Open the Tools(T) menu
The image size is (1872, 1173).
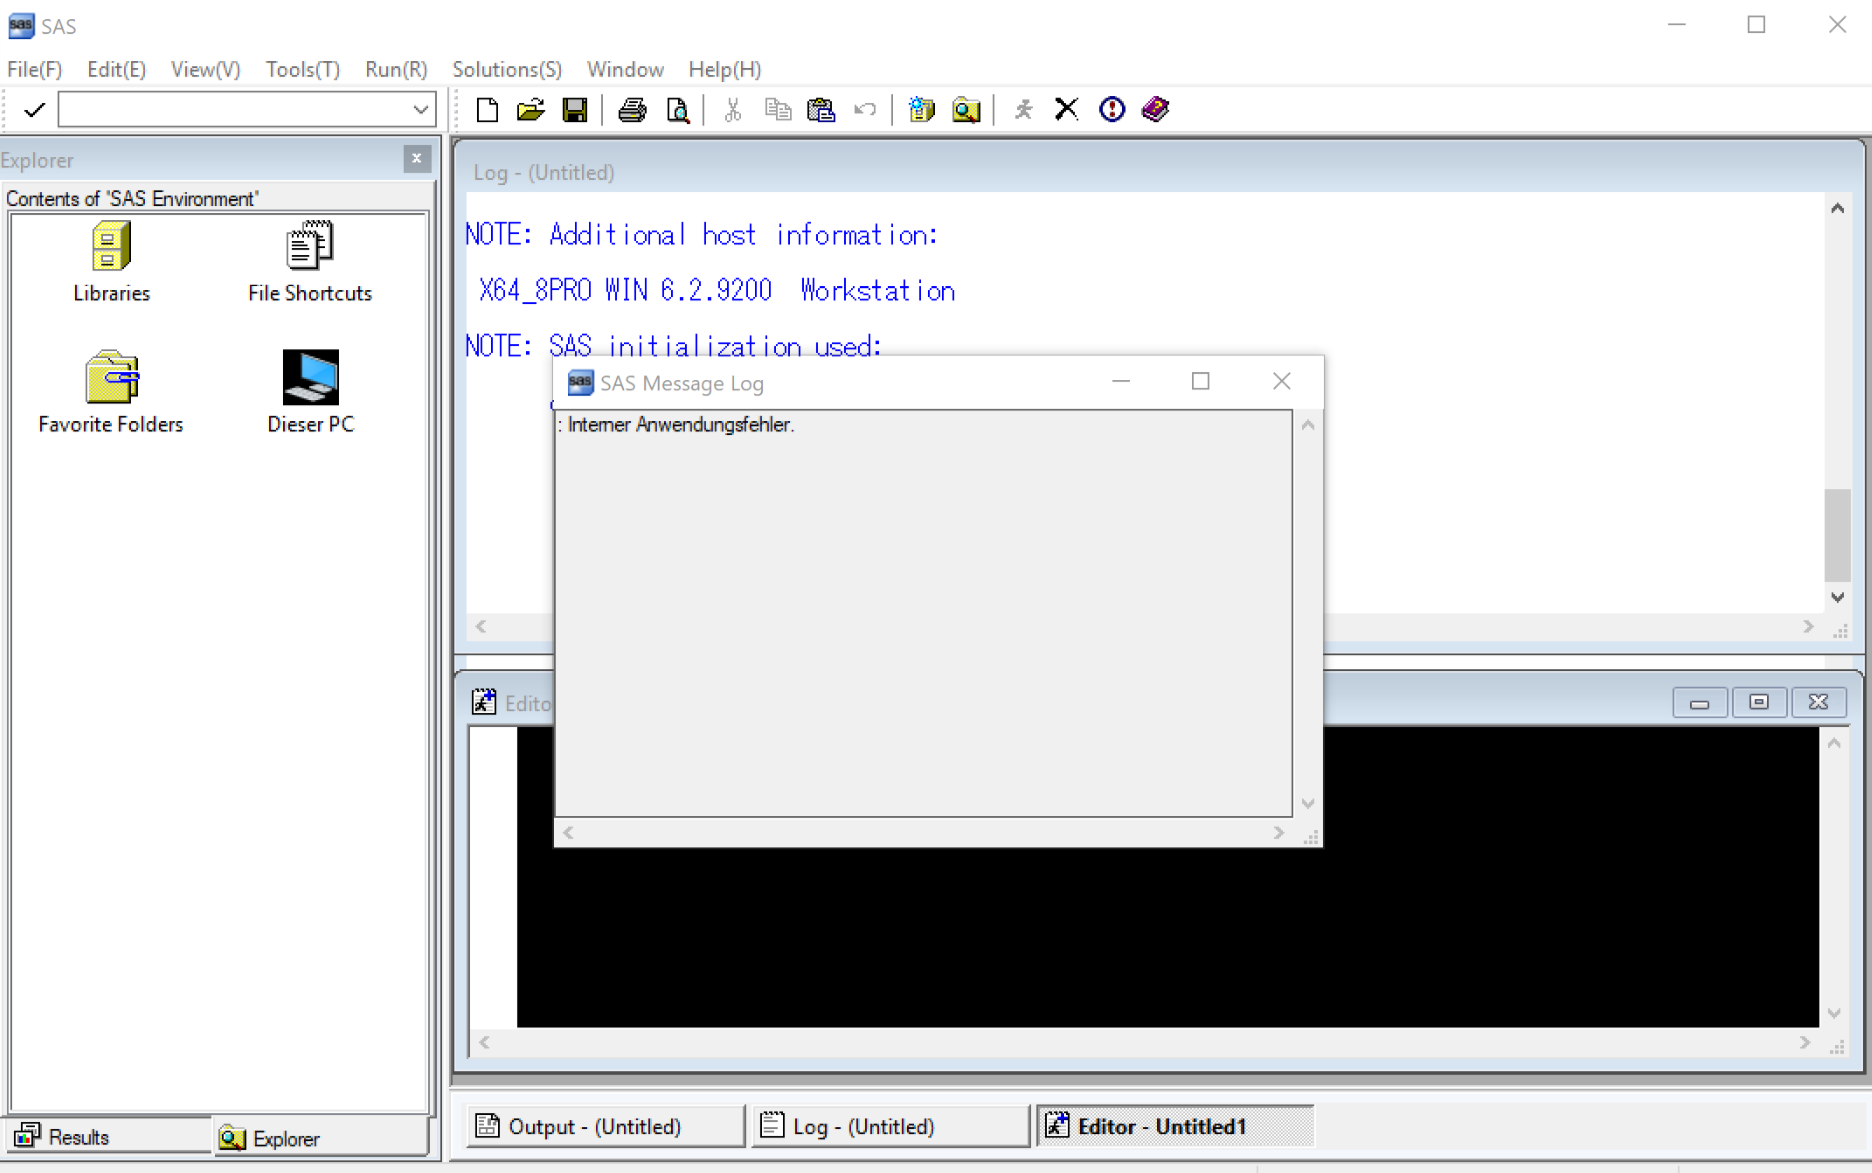point(302,70)
